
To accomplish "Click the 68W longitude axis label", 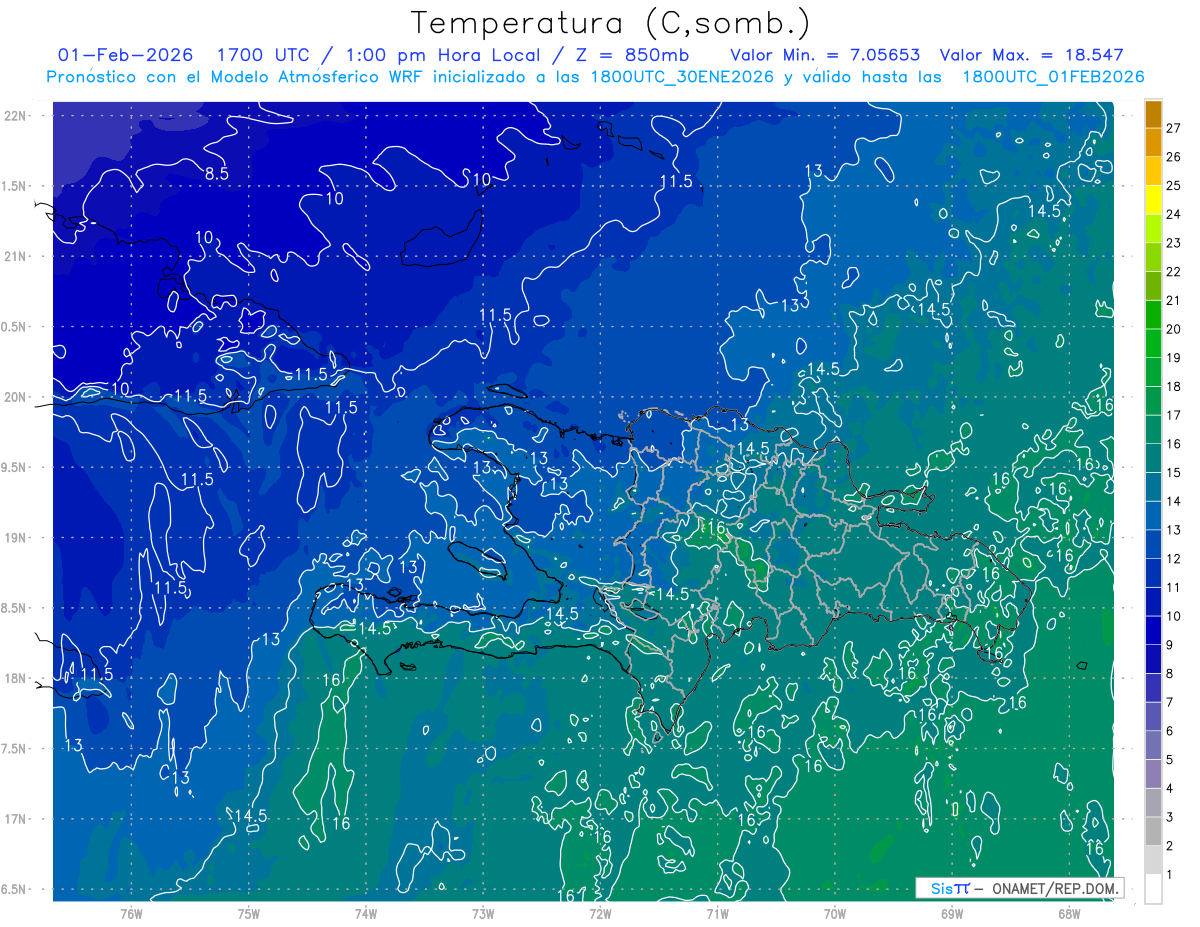I will pos(1069,913).
